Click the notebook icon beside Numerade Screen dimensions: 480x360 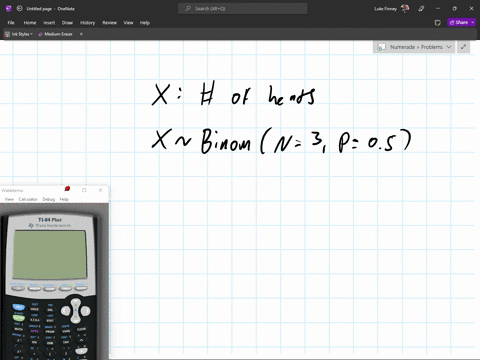(x=381, y=47)
